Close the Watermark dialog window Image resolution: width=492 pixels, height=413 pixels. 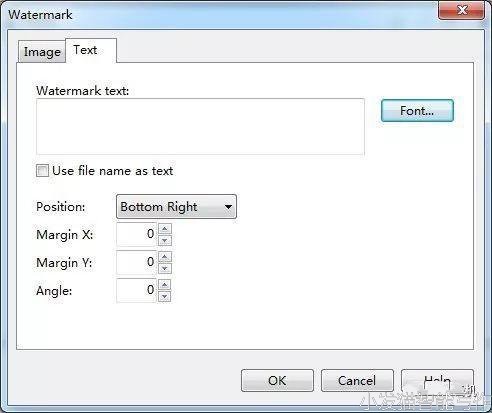click(462, 10)
